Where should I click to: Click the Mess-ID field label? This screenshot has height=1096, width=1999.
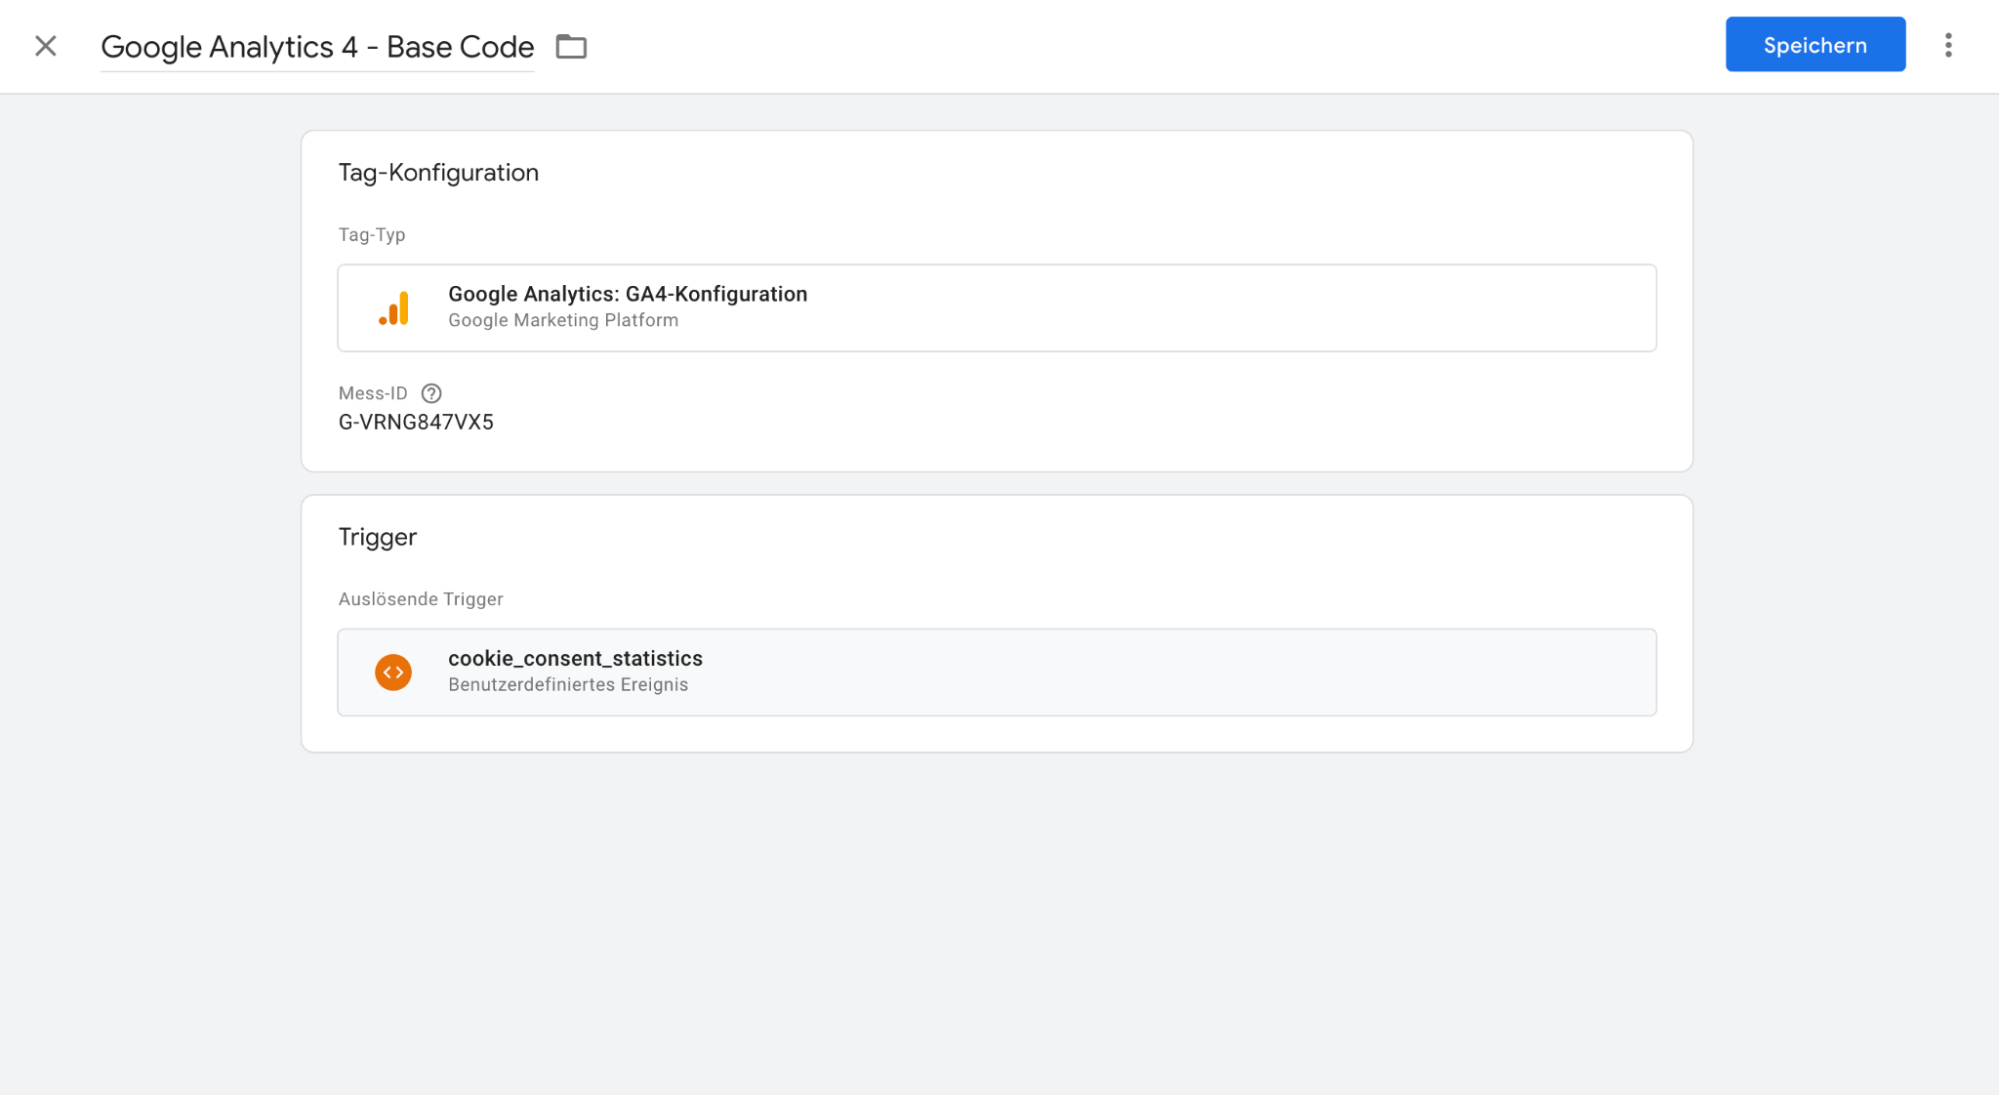(x=373, y=394)
